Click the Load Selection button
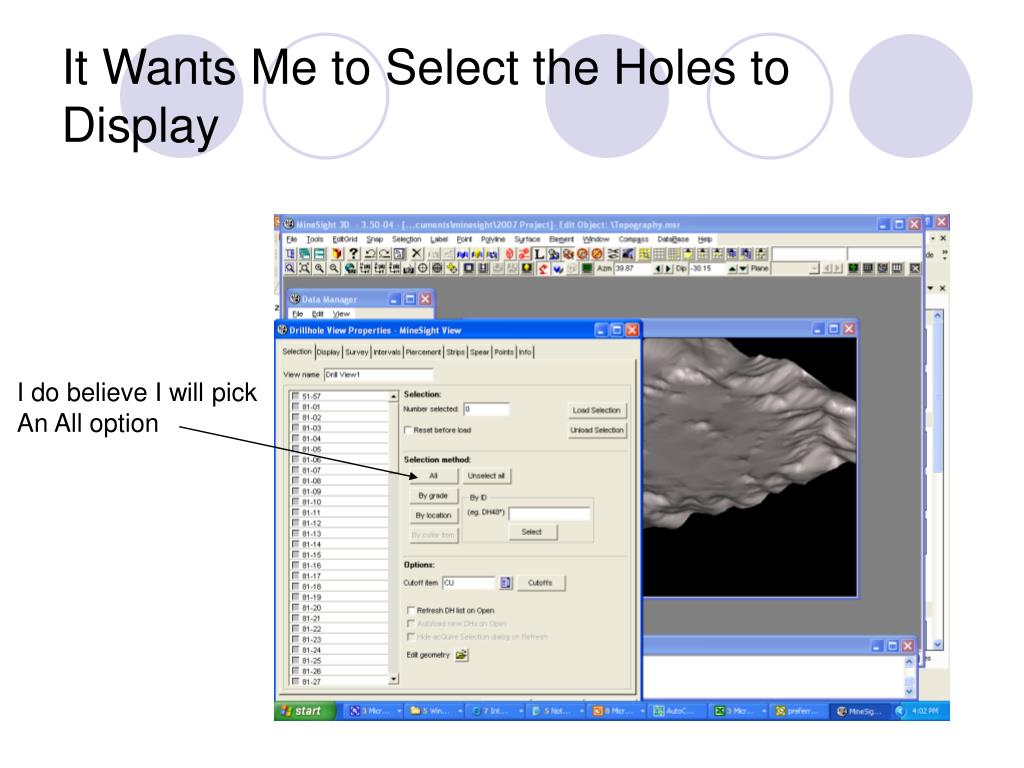This screenshot has height=768, width=1024. click(x=597, y=410)
